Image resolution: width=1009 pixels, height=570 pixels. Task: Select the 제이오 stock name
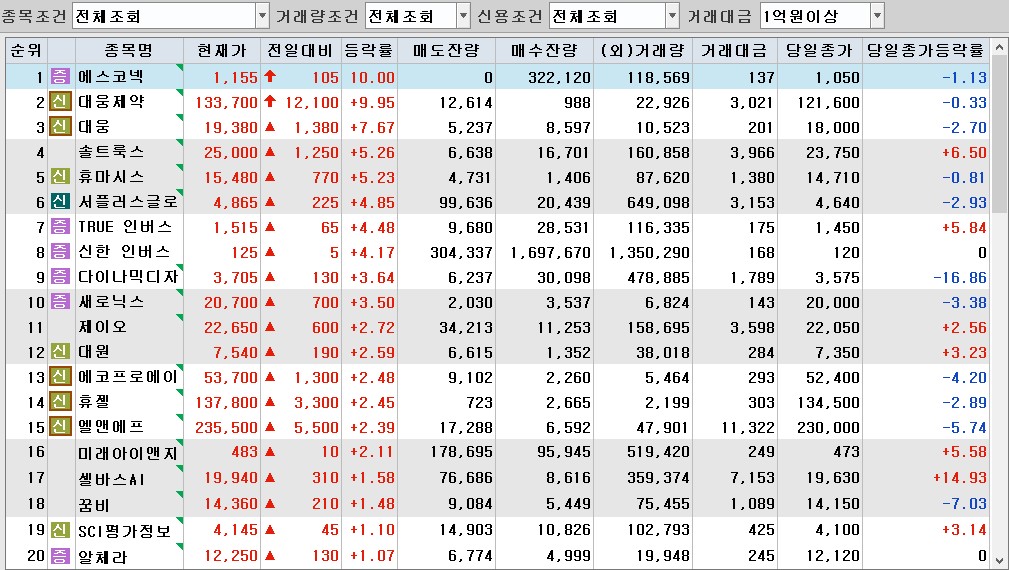coord(102,327)
